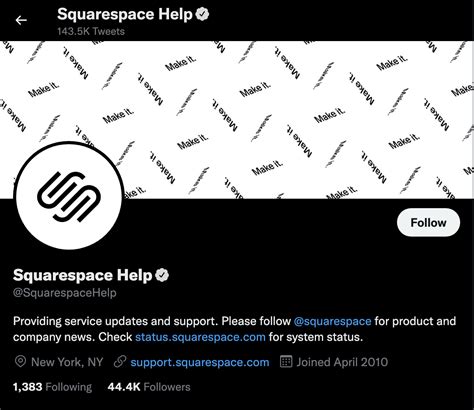The height and width of the screenshot is (410, 474).
Task: Click the New York, NY location text
Action: pyautogui.click(x=67, y=362)
